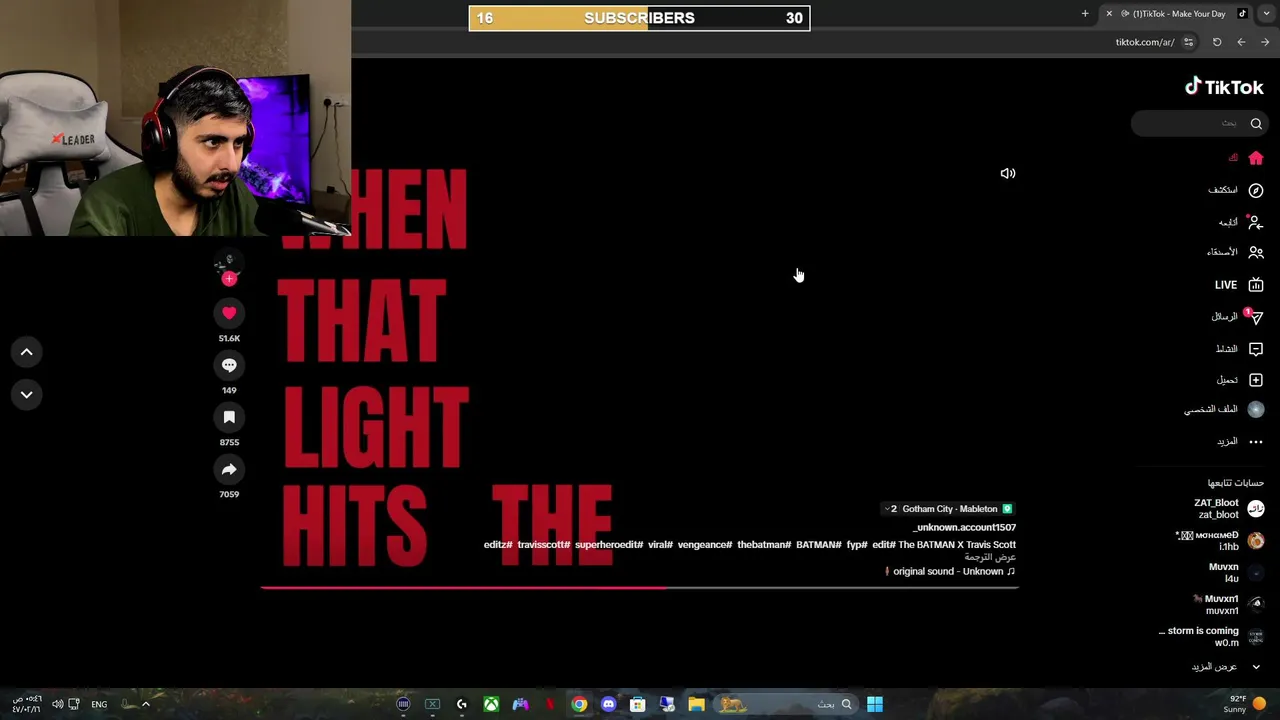
Task: Open followed account Muvxn l4u
Action: [1237, 573]
